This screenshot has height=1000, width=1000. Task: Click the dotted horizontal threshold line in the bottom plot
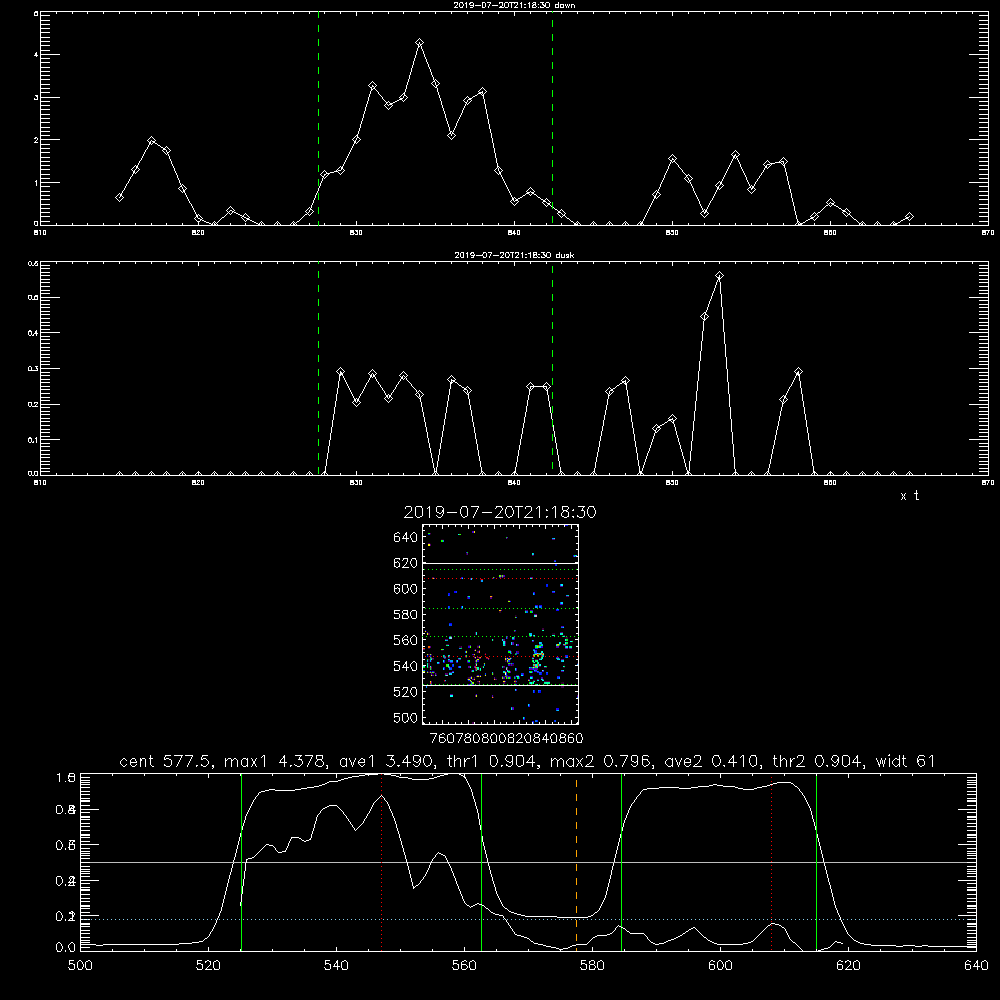529,920
